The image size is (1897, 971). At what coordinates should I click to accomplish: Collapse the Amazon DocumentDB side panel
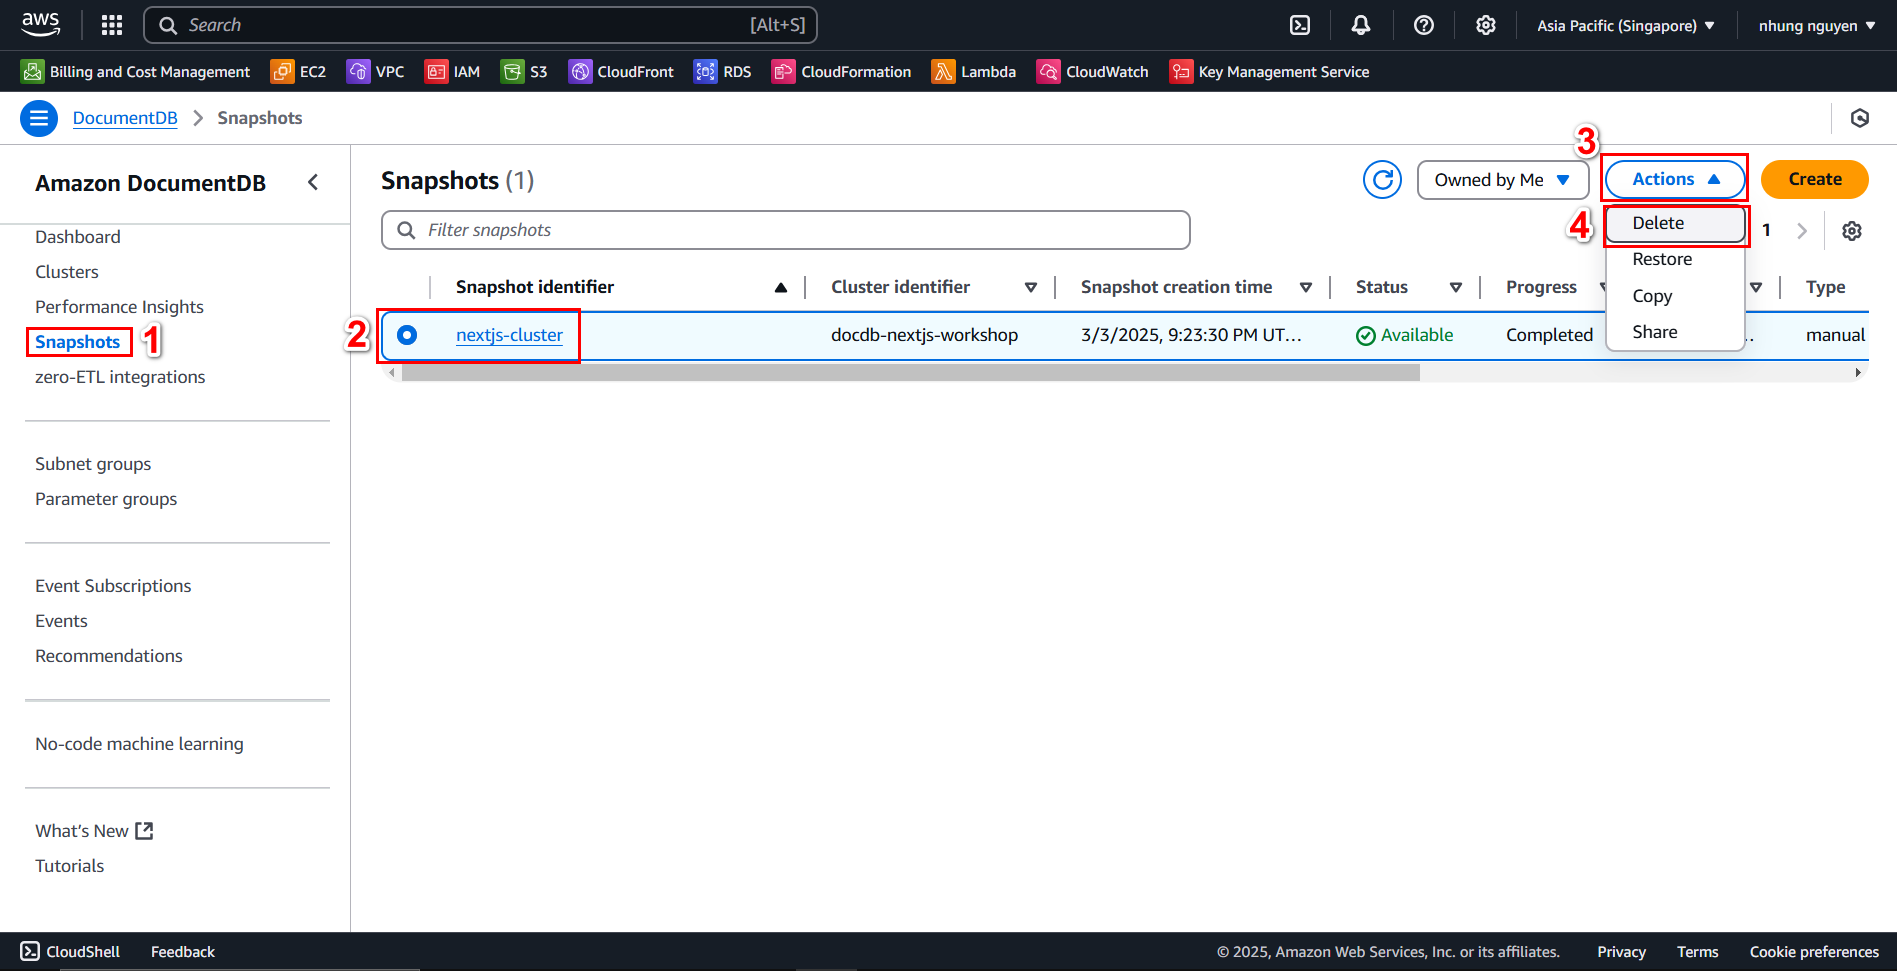(313, 182)
